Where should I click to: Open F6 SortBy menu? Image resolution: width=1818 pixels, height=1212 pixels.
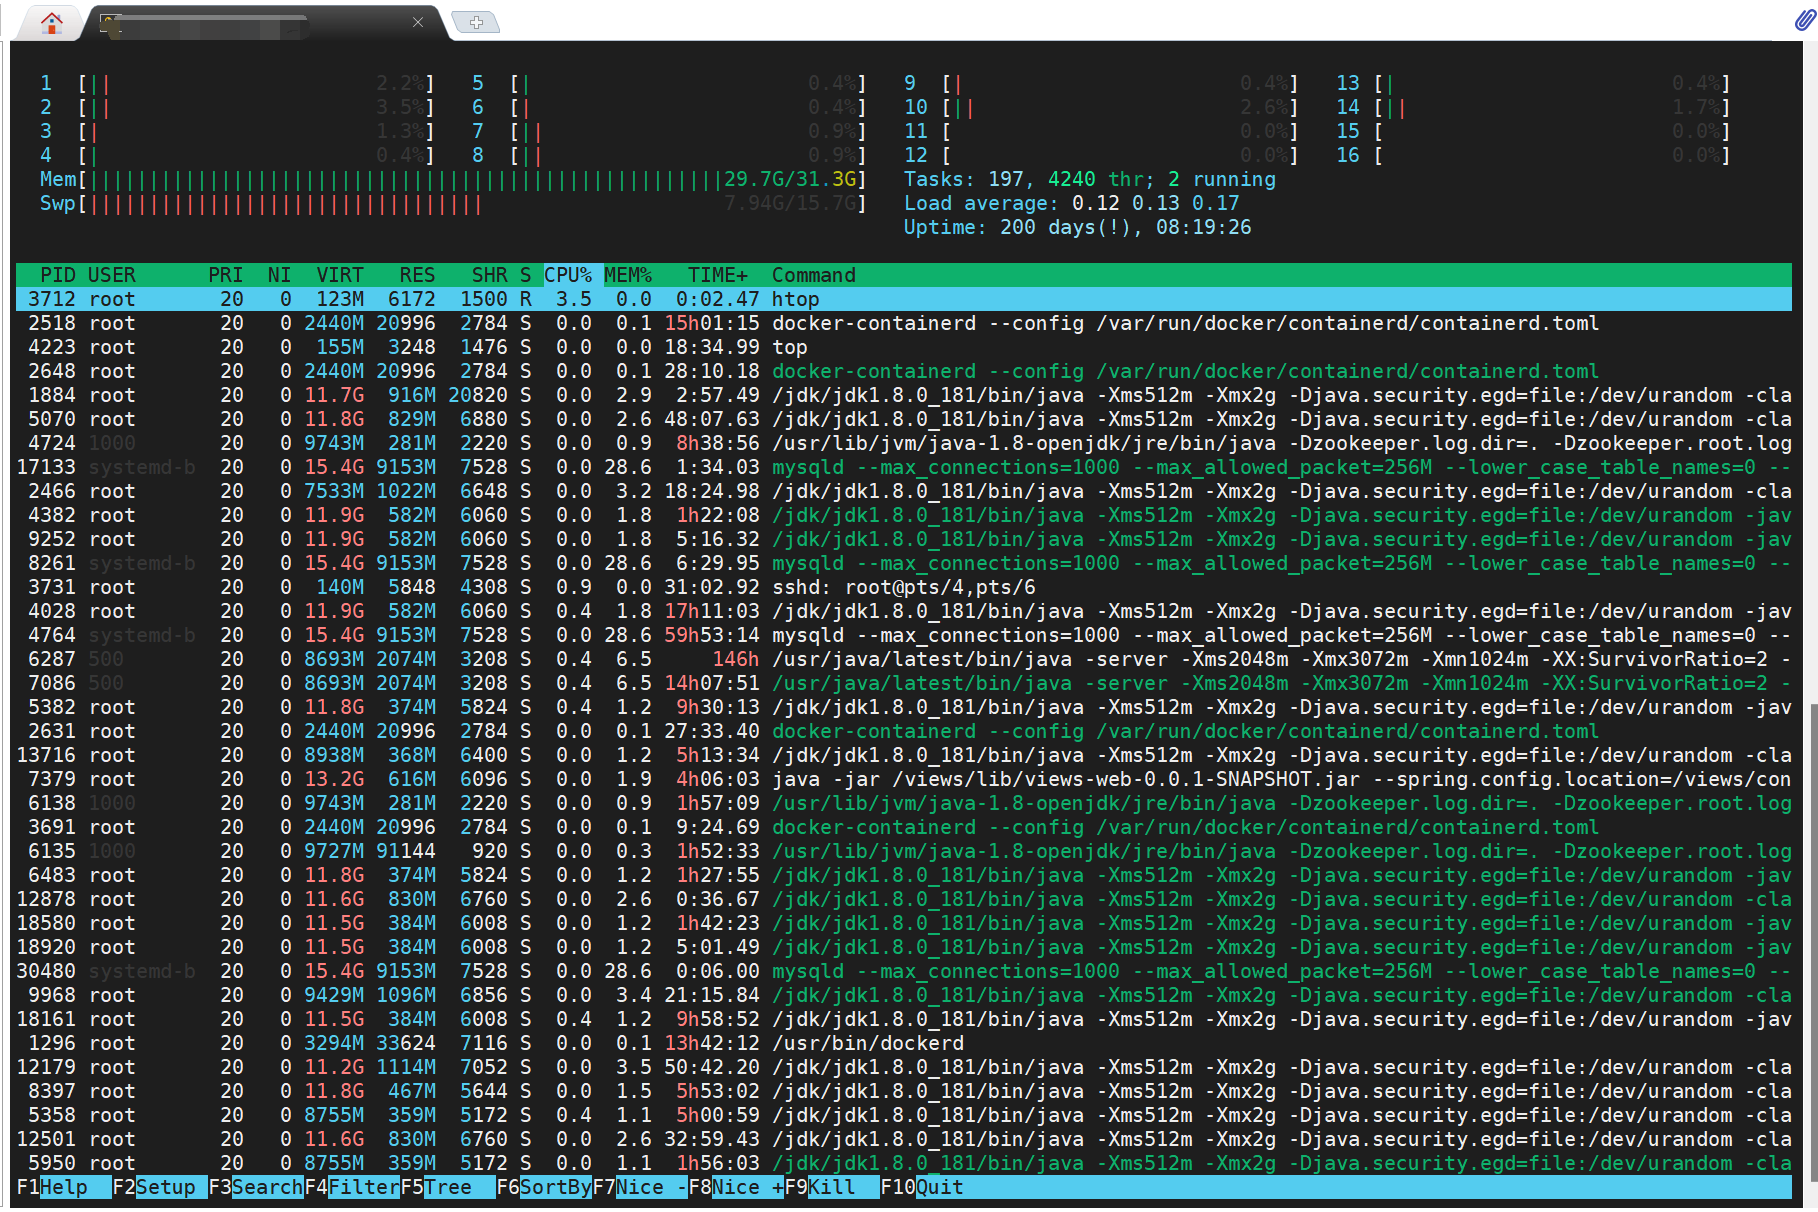pyautogui.click(x=544, y=1187)
